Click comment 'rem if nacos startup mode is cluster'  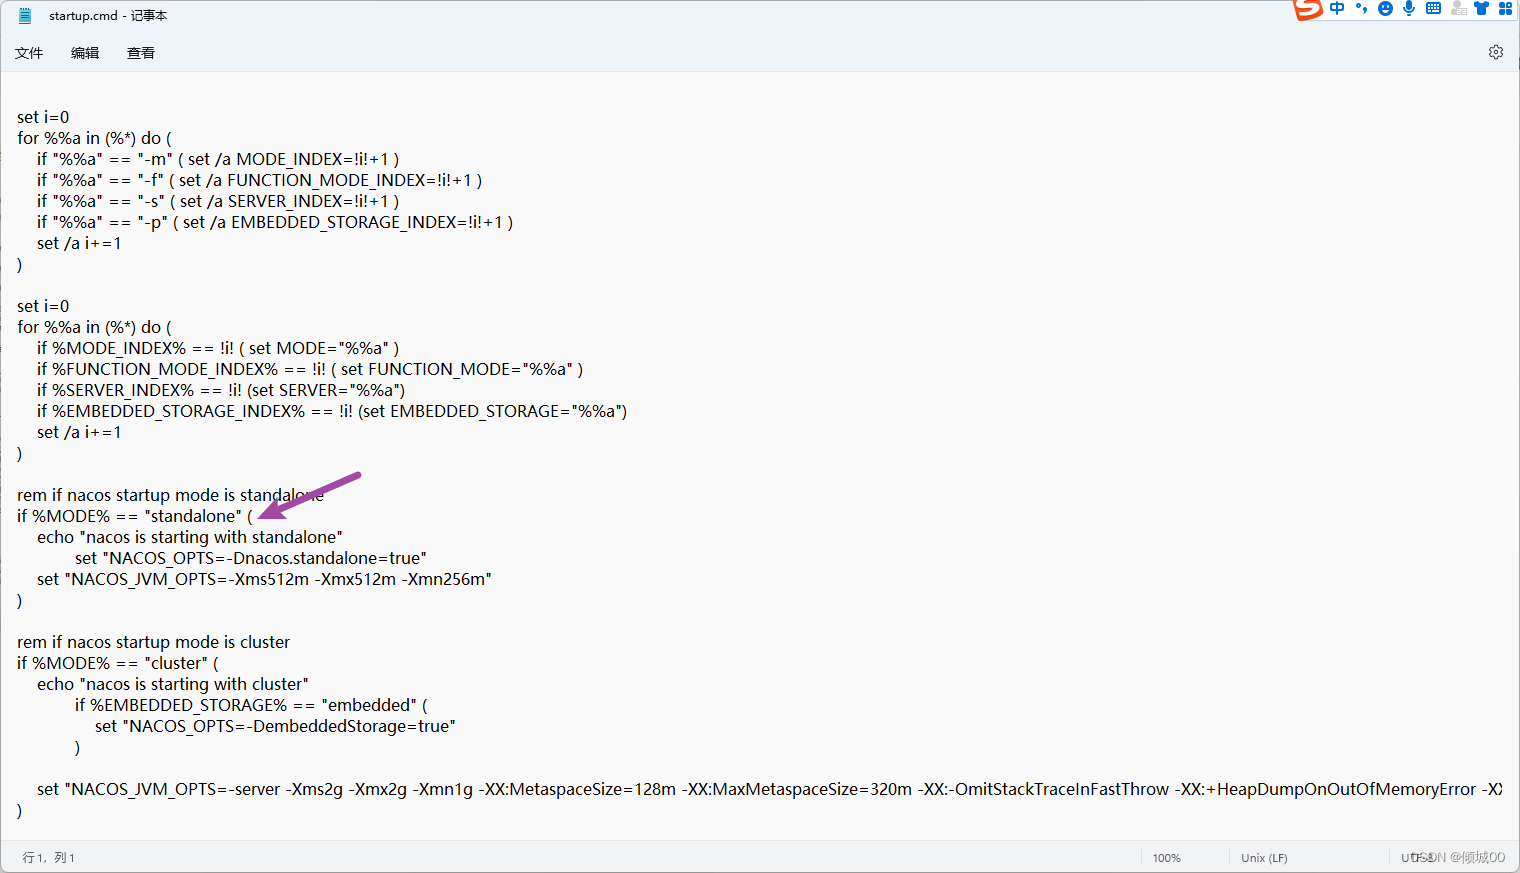[x=153, y=642]
